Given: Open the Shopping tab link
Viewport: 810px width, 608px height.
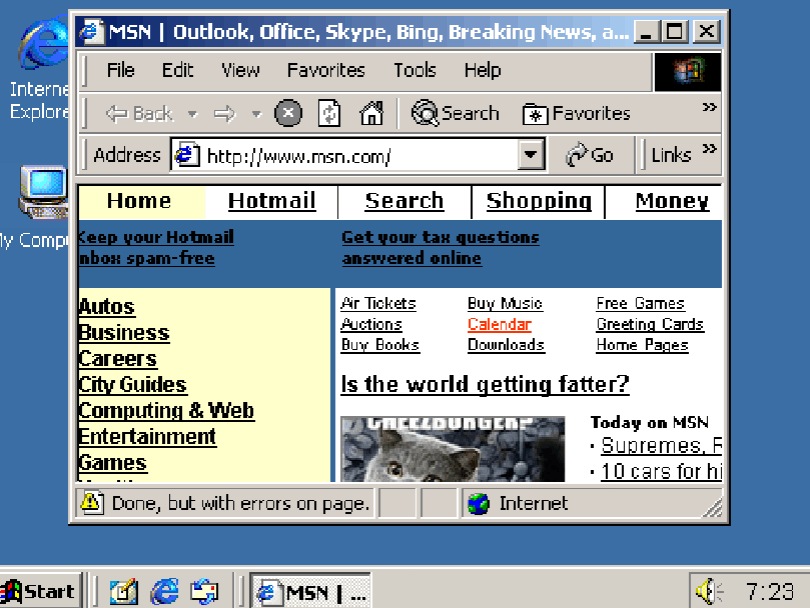Looking at the screenshot, I should click(539, 201).
